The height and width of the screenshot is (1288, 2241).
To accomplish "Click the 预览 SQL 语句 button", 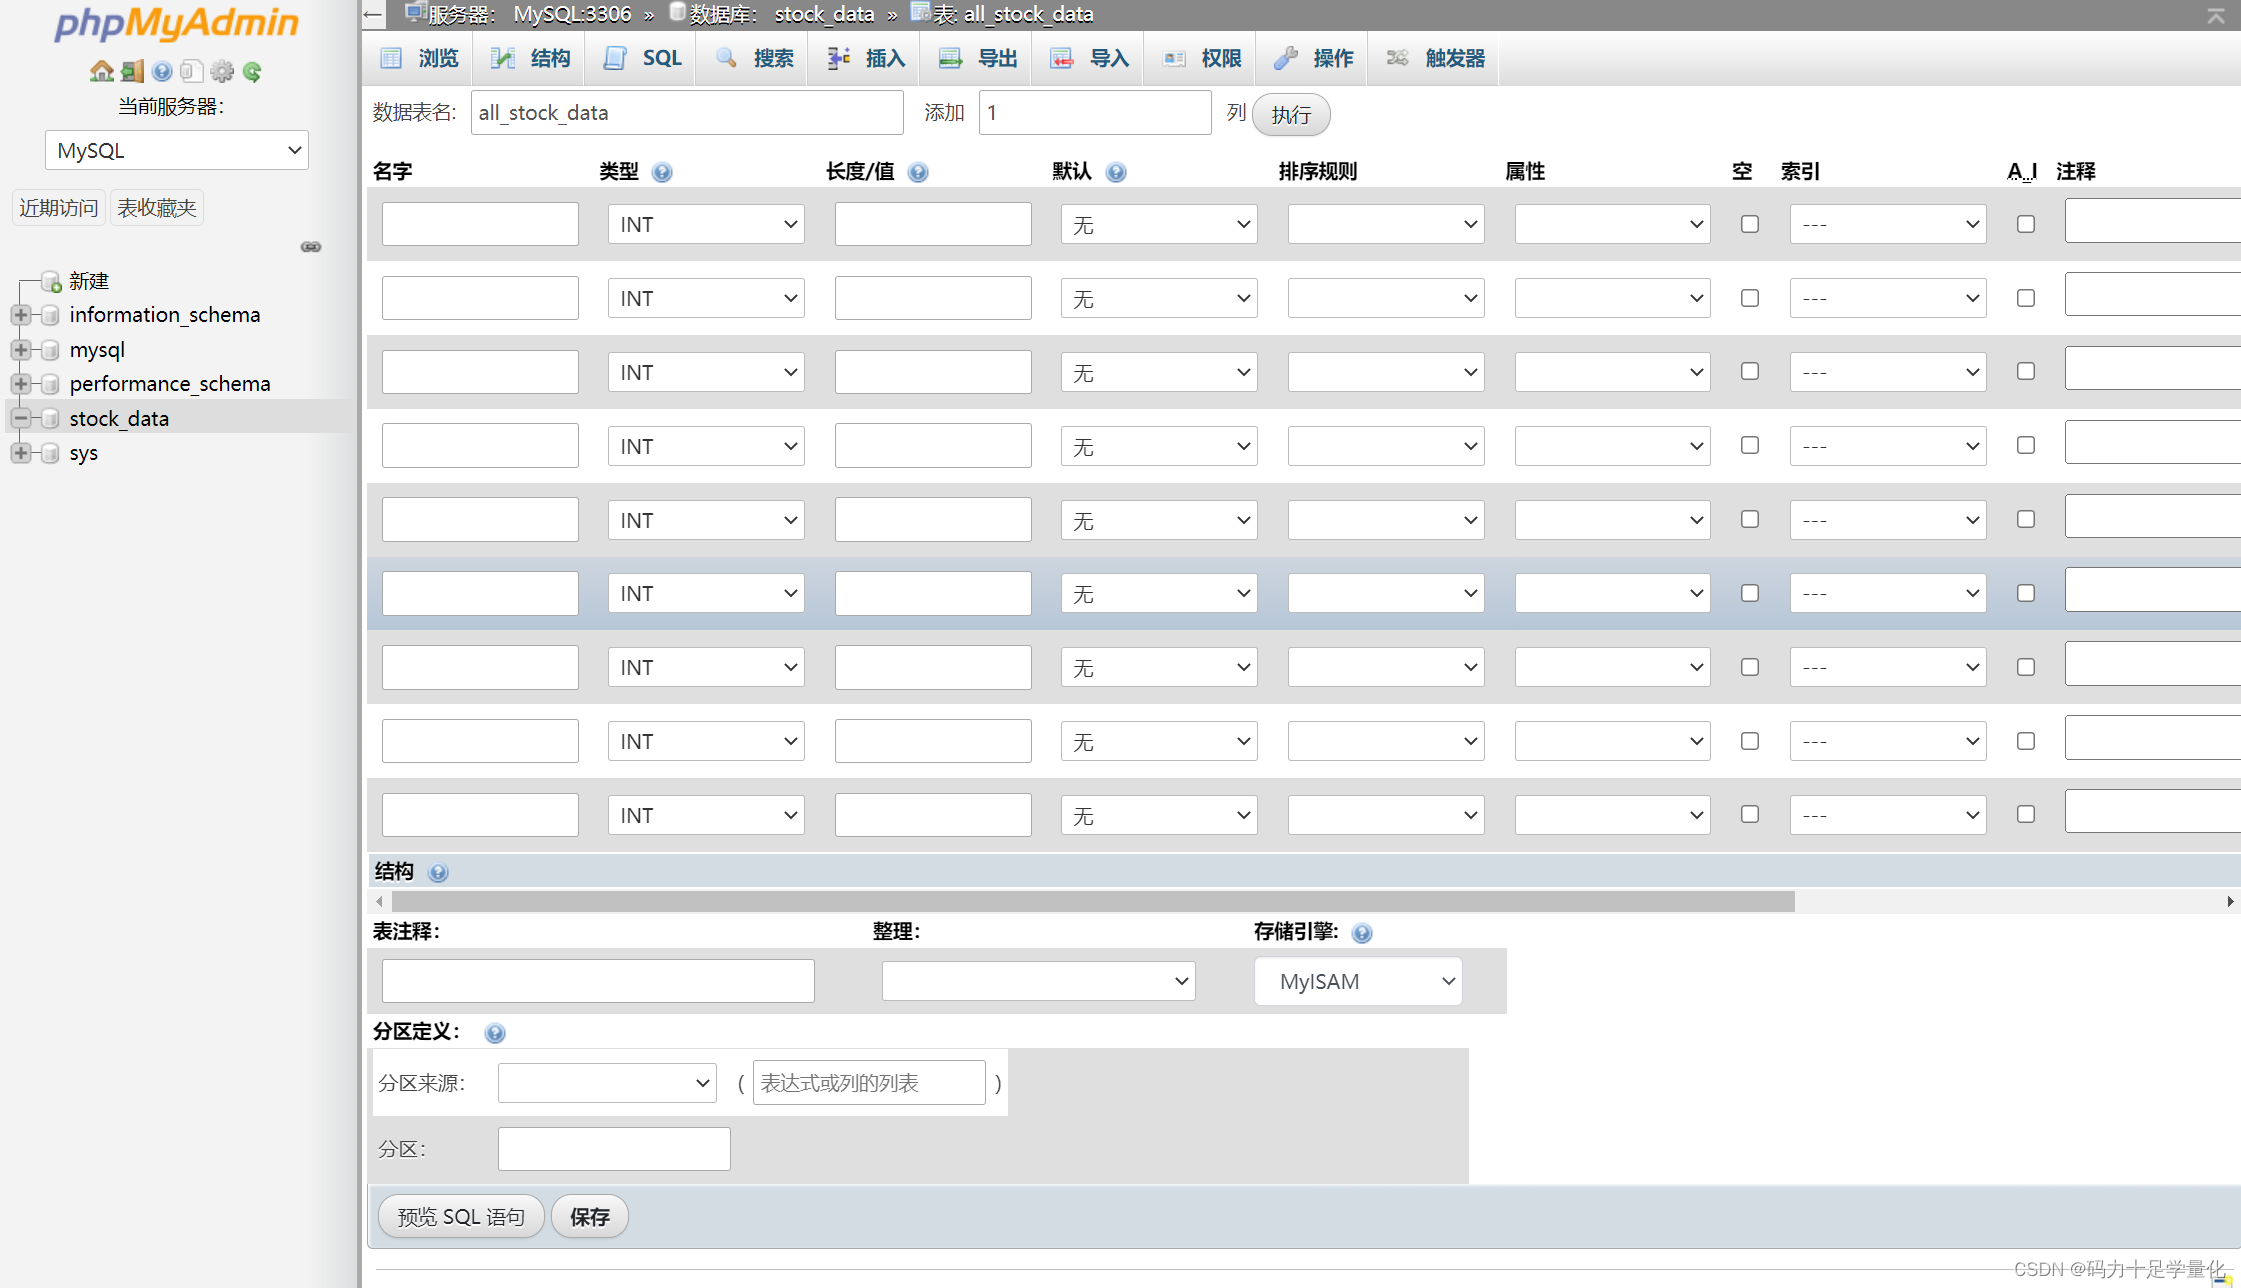I will pyautogui.click(x=461, y=1216).
